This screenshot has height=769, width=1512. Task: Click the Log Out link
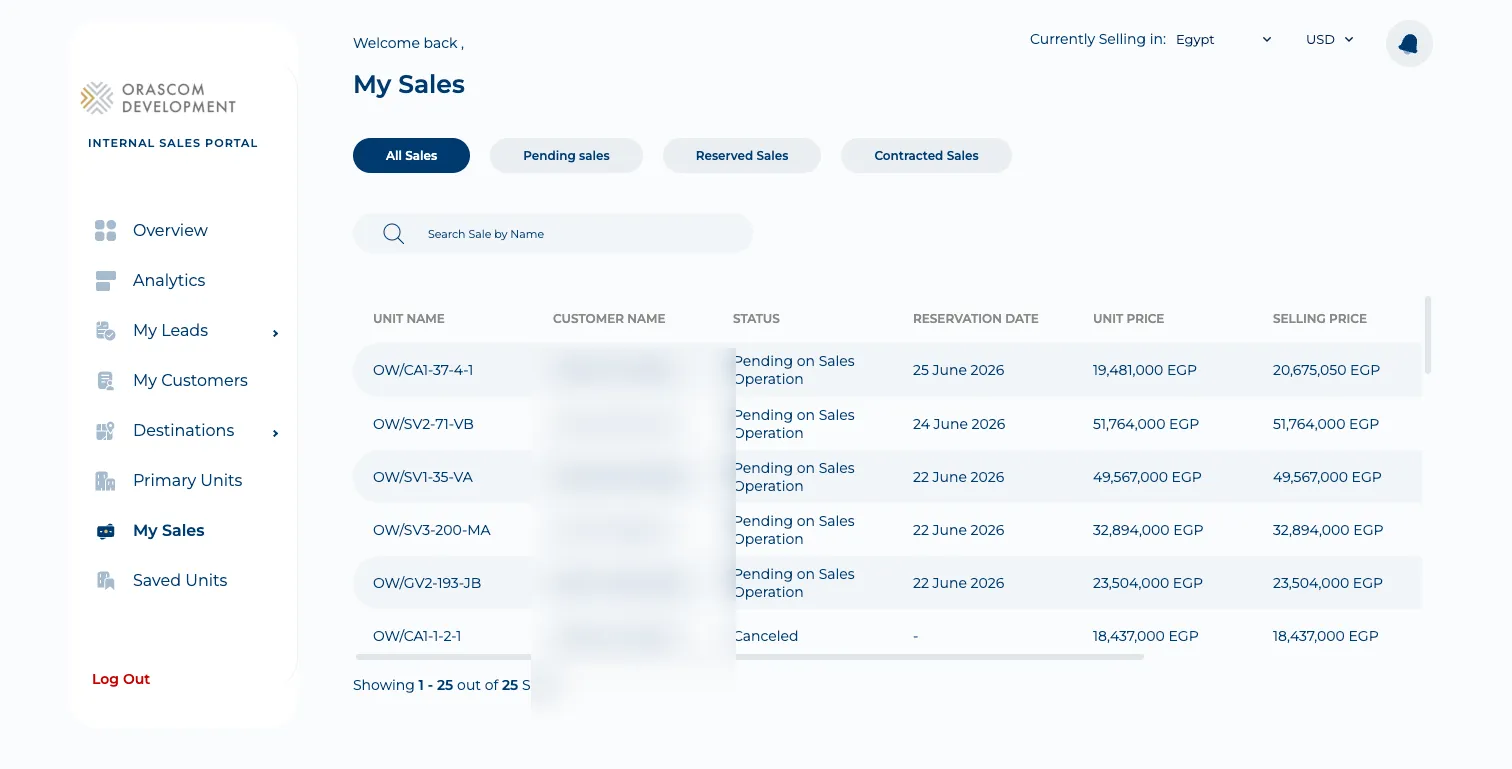[121, 679]
